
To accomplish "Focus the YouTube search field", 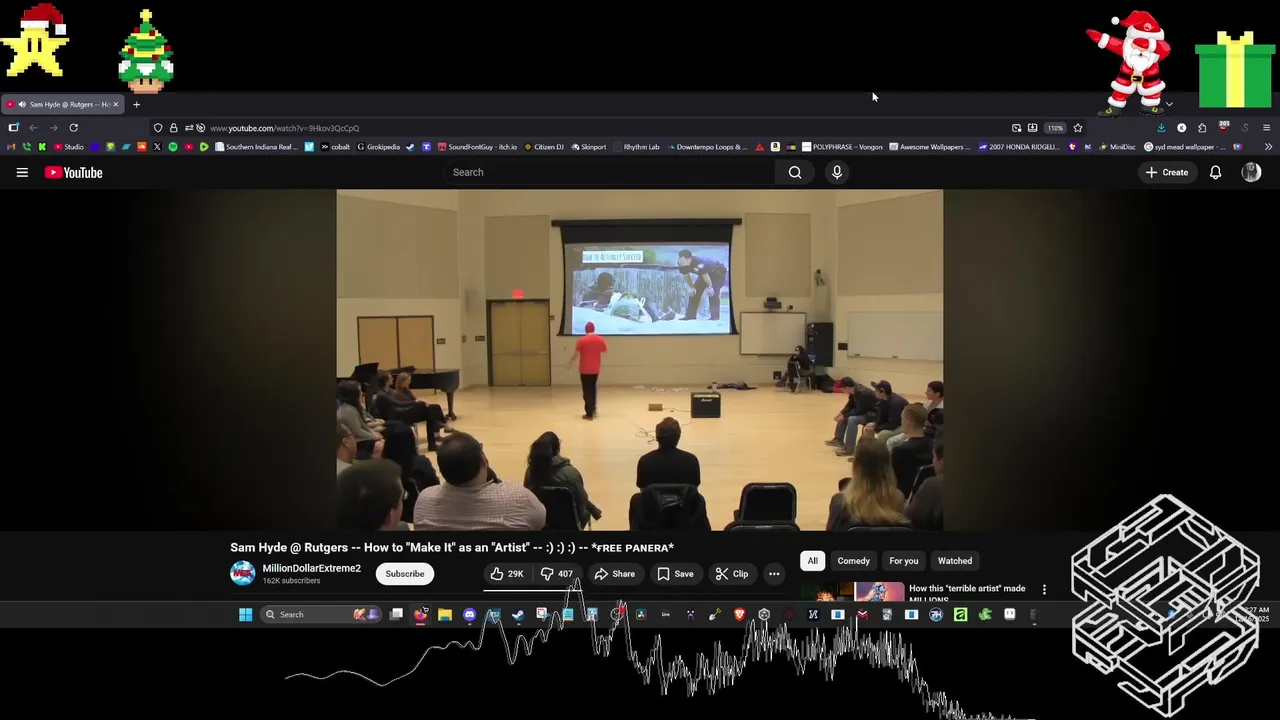I will pyautogui.click(x=608, y=172).
